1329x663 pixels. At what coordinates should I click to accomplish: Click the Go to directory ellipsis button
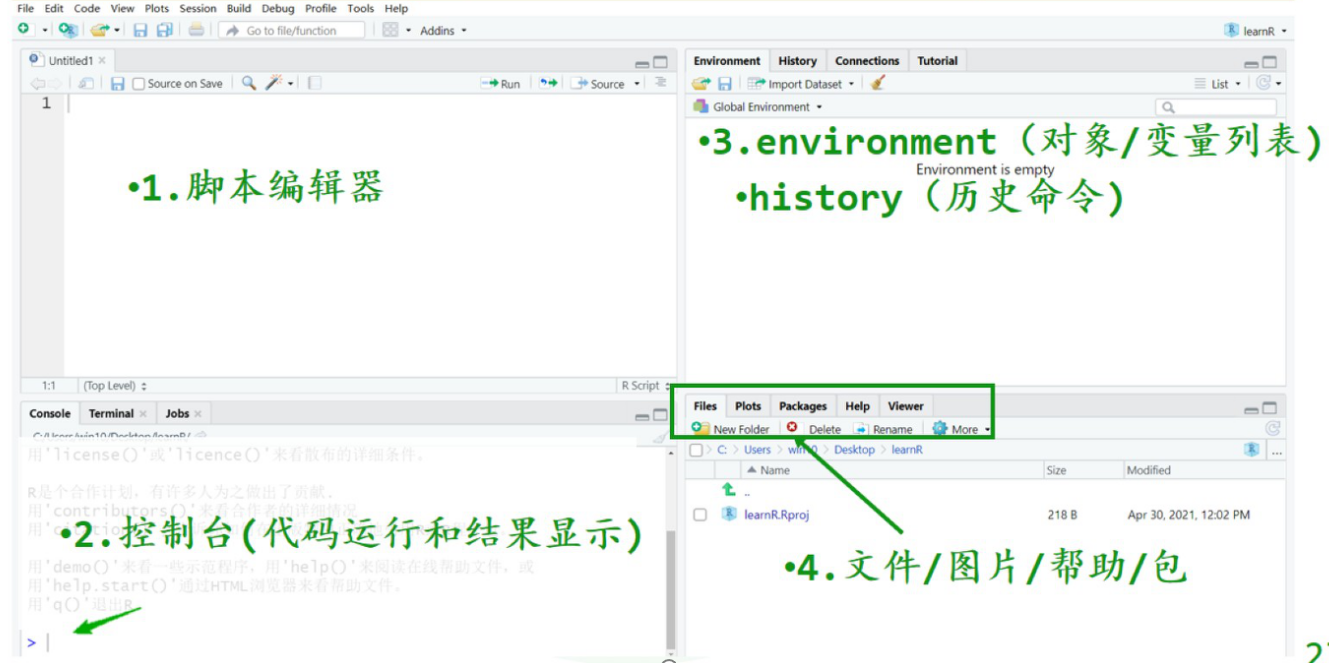pyautogui.click(x=1276, y=451)
